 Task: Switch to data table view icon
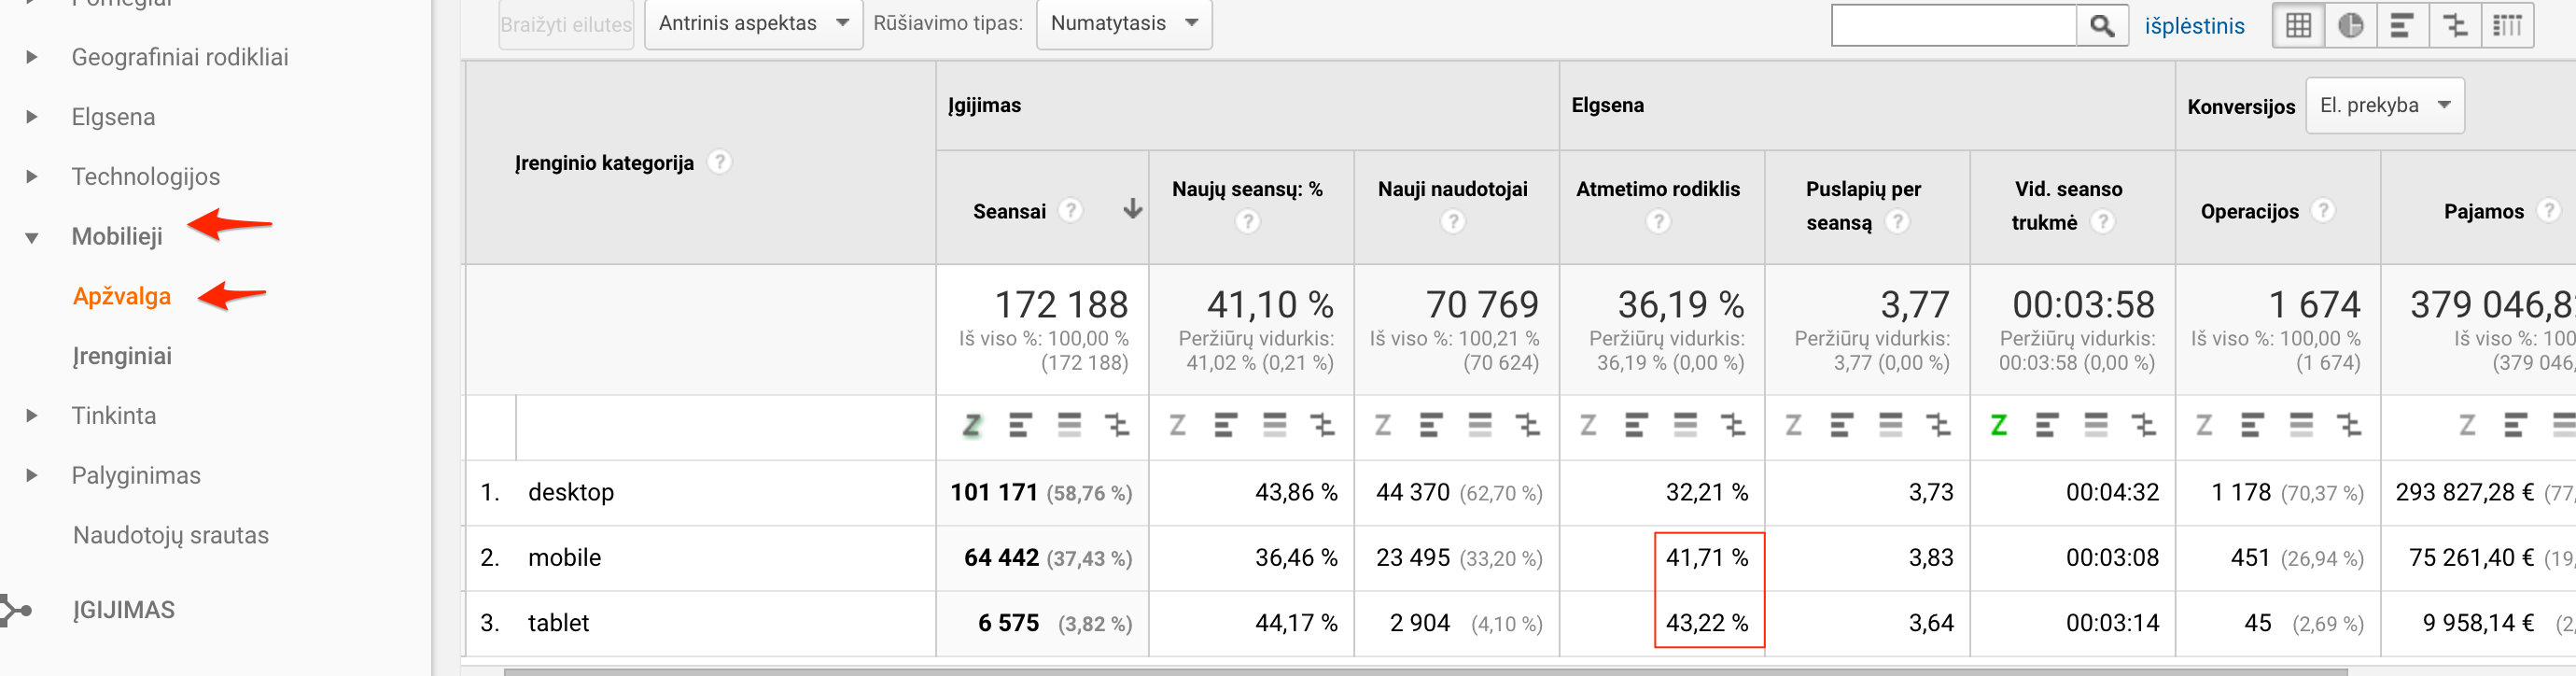click(2298, 25)
